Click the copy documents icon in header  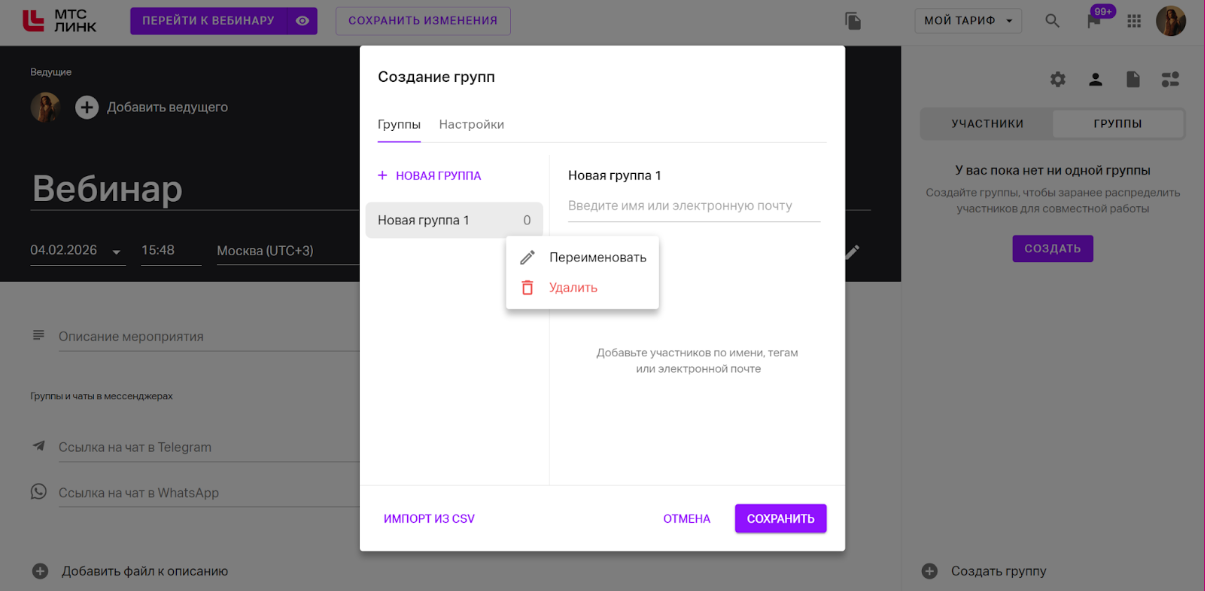click(x=853, y=21)
